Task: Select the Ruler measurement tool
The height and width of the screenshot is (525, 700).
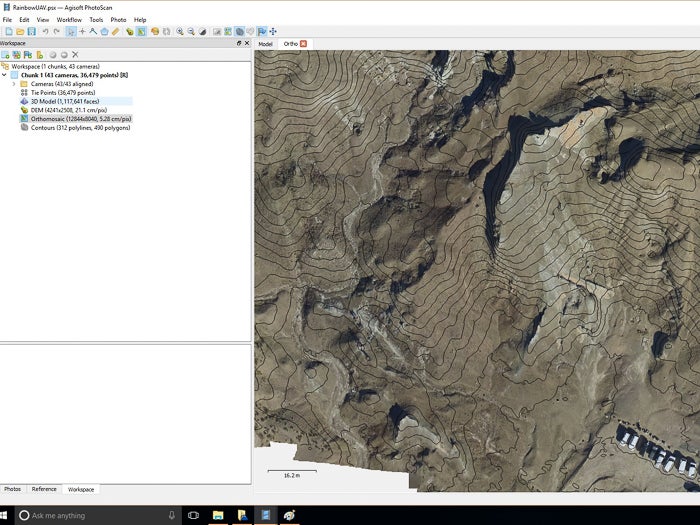Action: click(x=116, y=32)
